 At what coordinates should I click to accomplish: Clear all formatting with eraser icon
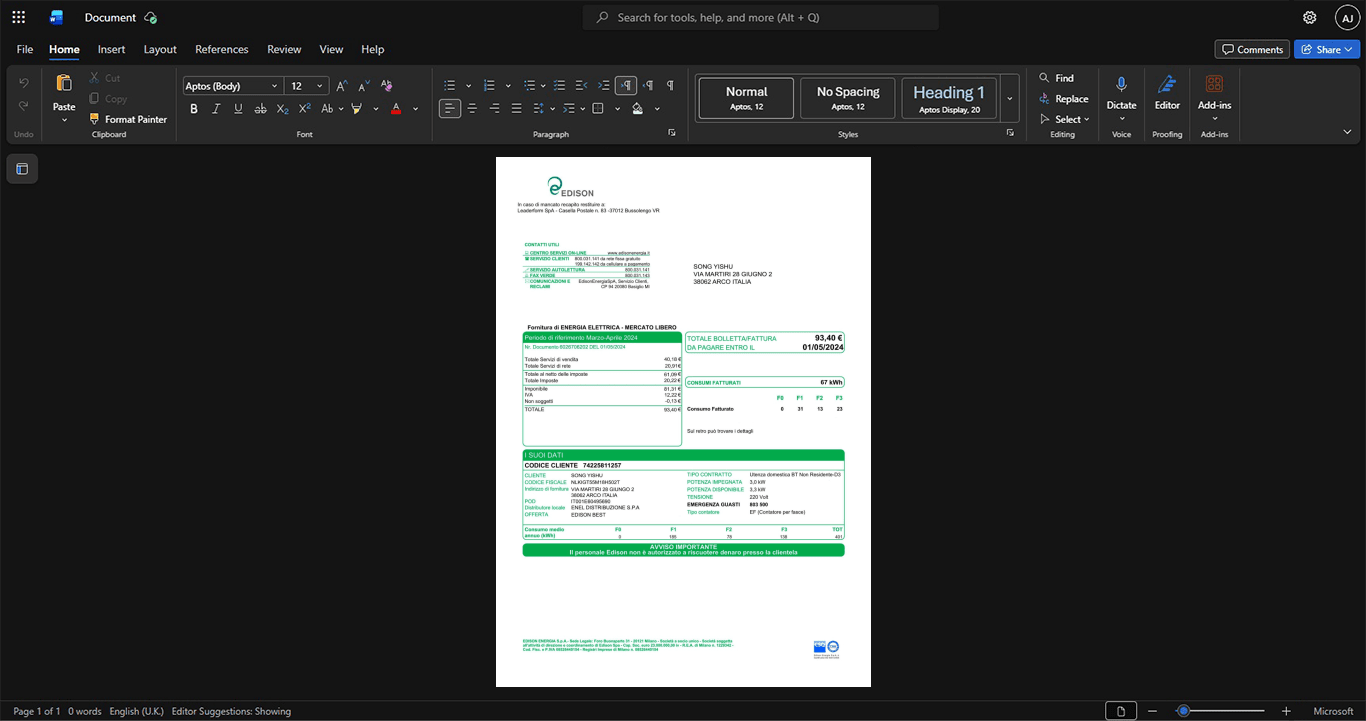[386, 86]
